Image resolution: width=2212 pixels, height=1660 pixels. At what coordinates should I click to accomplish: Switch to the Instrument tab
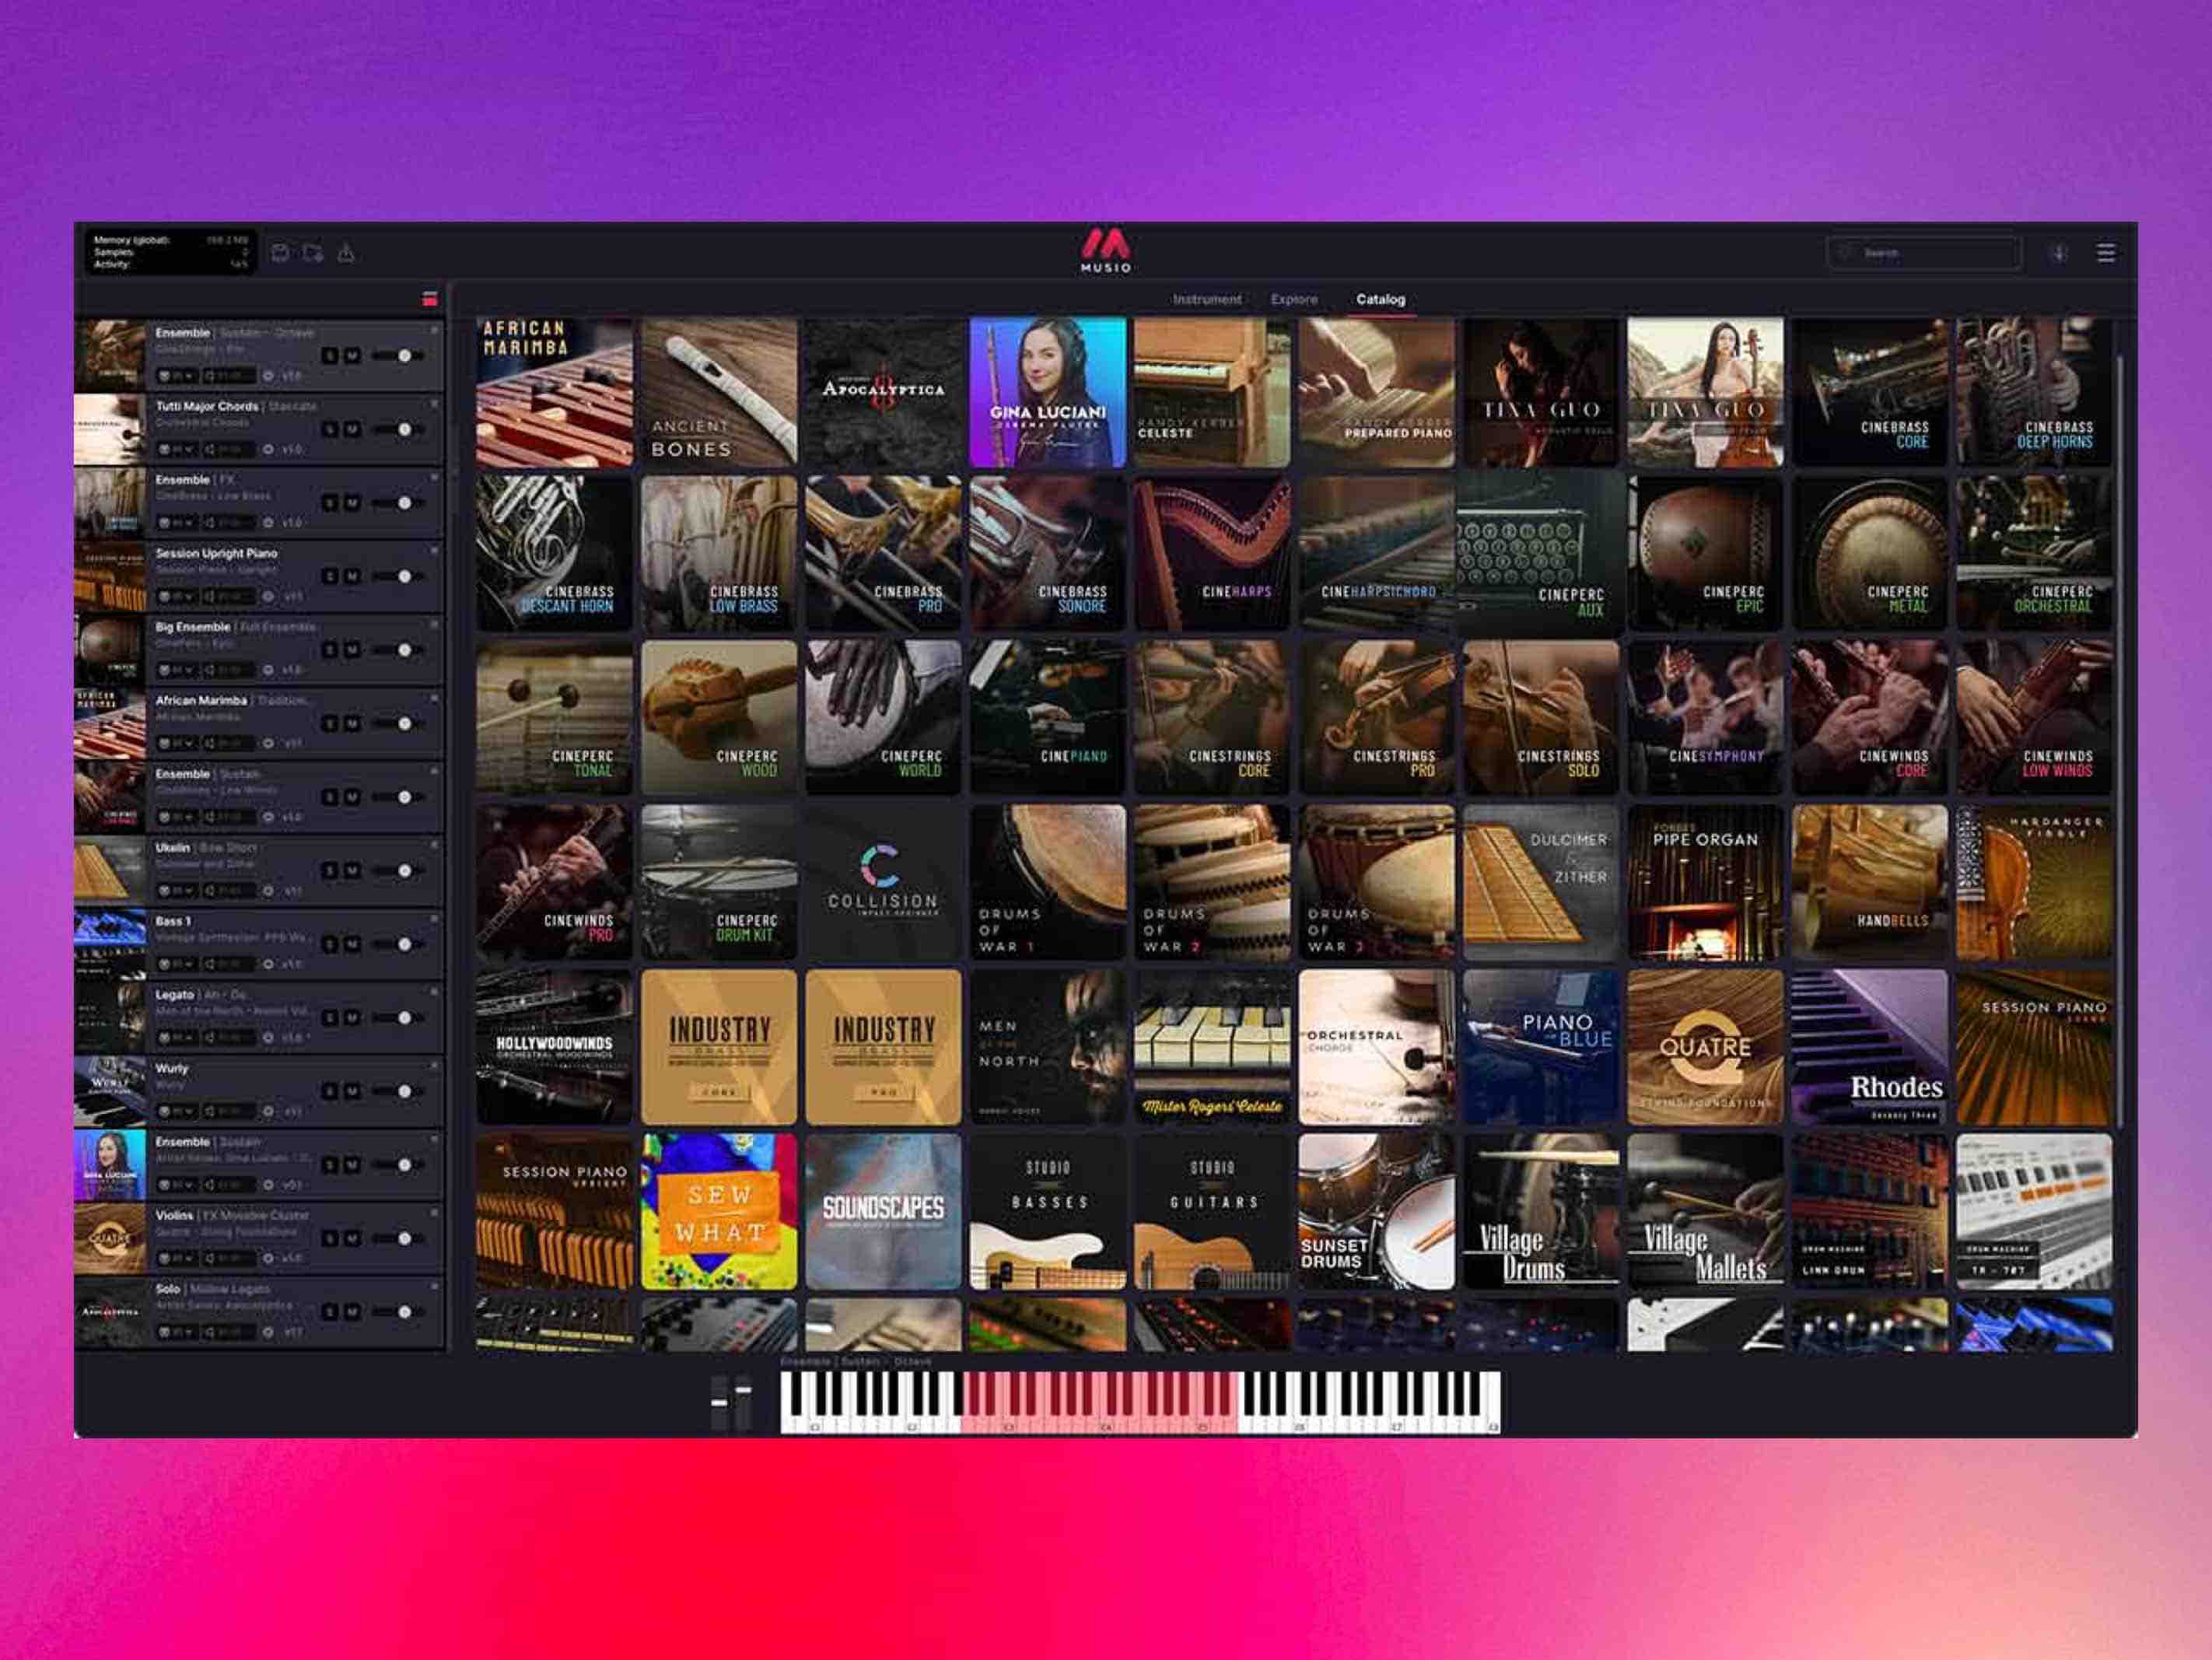tap(1206, 299)
